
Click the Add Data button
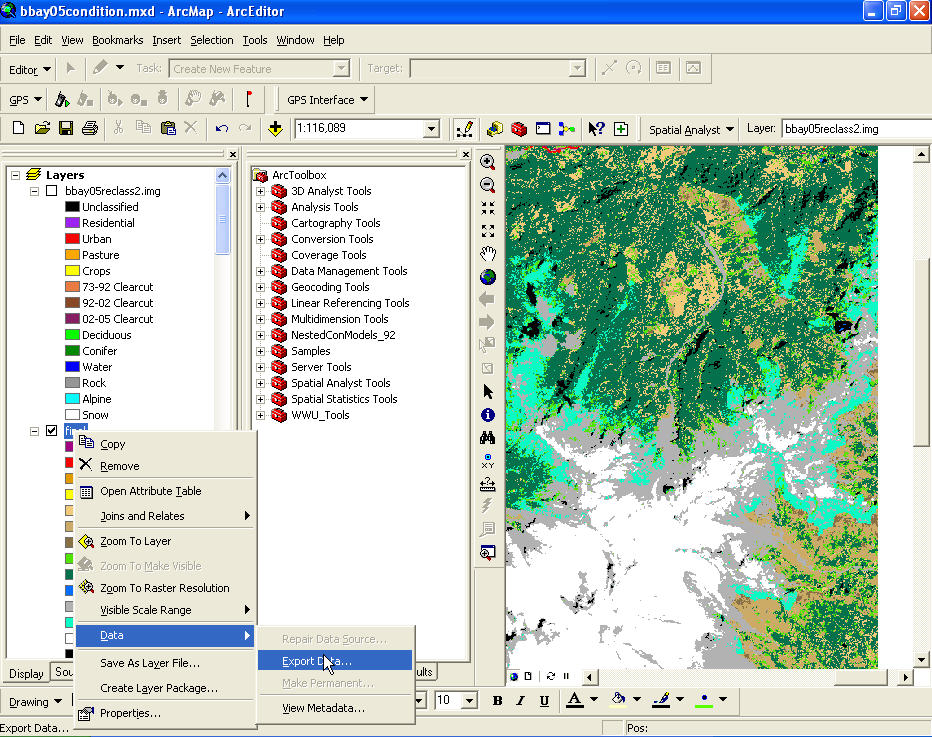(x=275, y=128)
